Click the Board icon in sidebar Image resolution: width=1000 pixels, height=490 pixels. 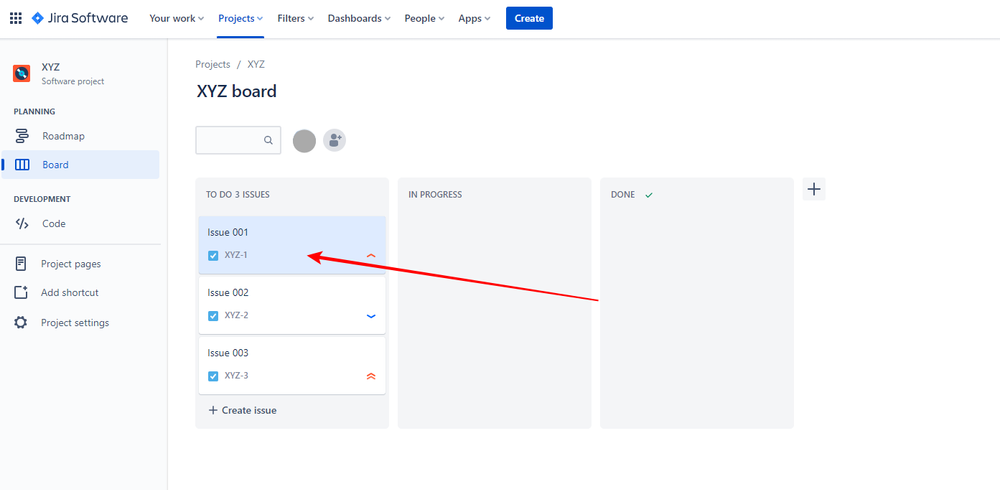click(22, 165)
